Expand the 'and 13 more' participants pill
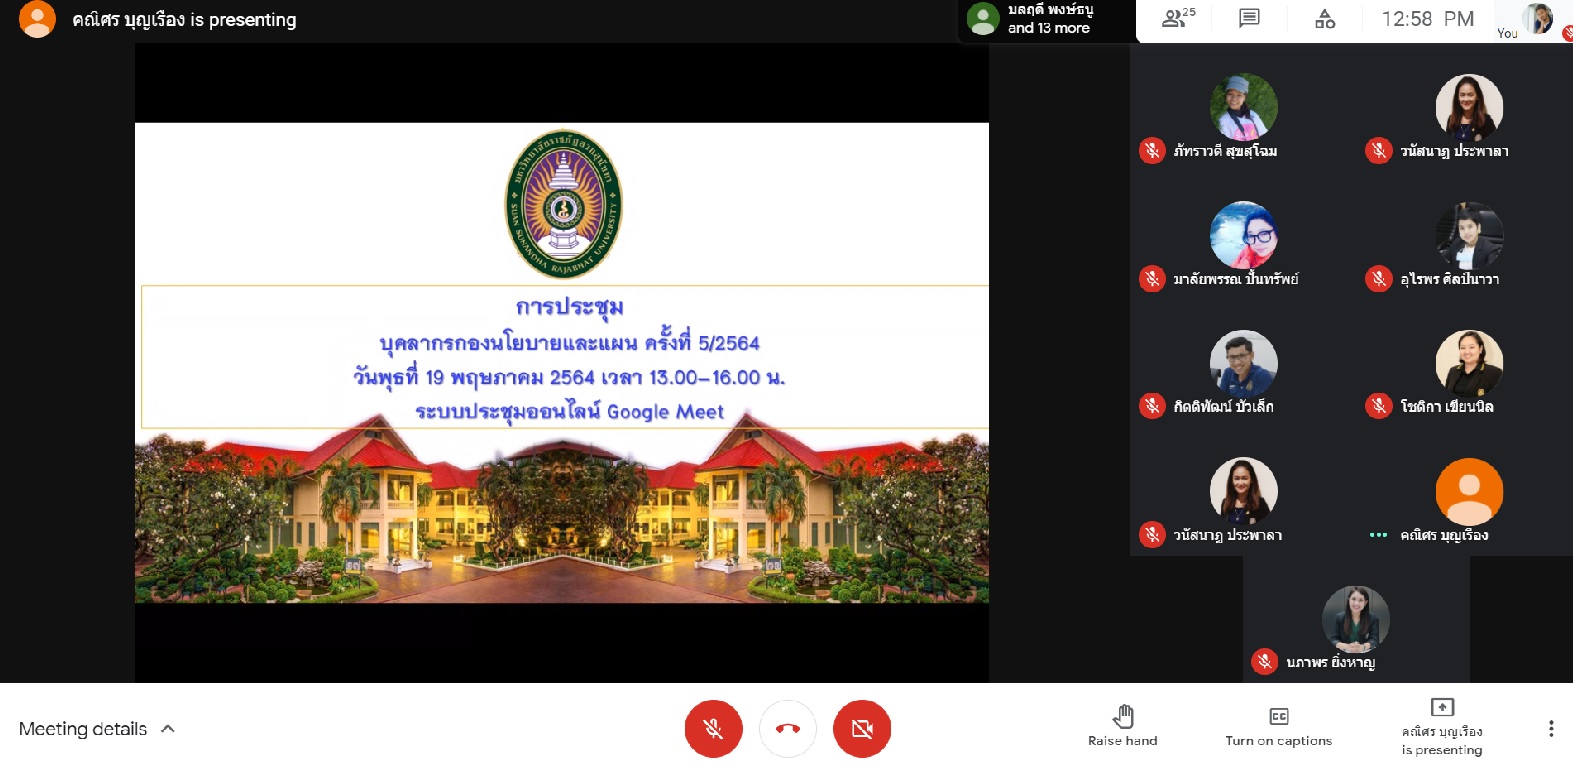The image size is (1573, 772). (x=1047, y=20)
